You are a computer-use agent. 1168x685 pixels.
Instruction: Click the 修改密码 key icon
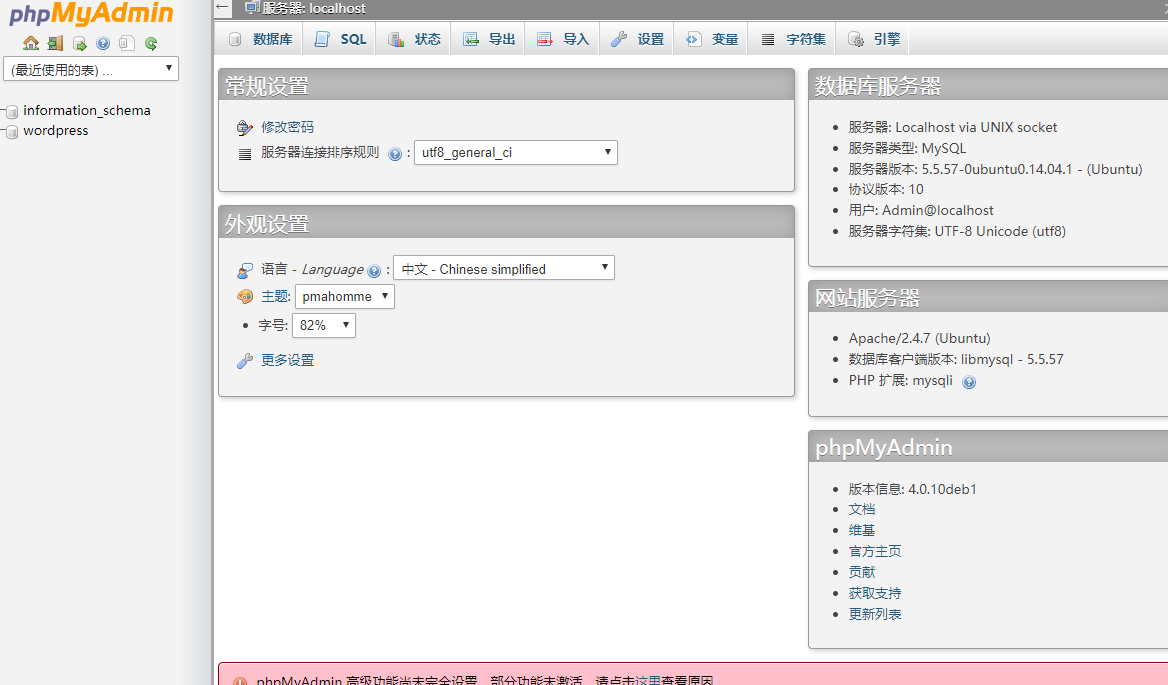[244, 127]
